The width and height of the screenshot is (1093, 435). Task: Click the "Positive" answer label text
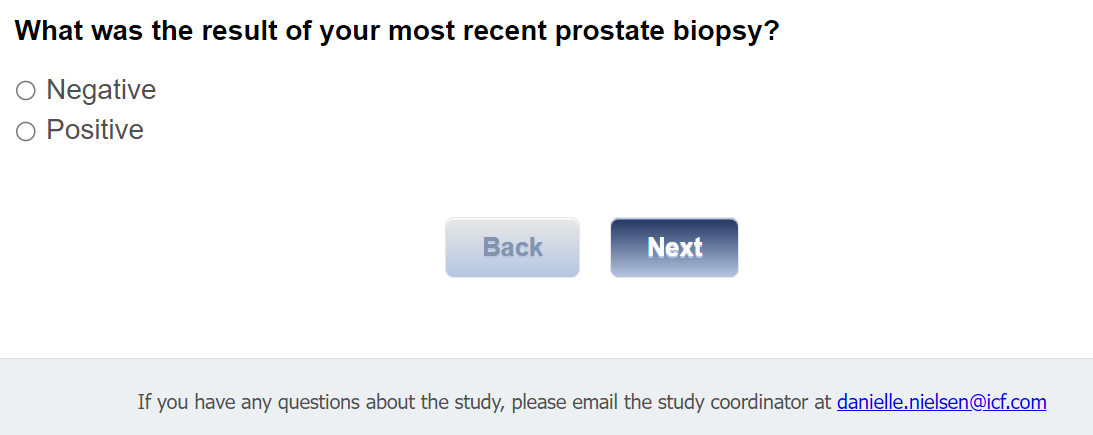[x=95, y=130]
